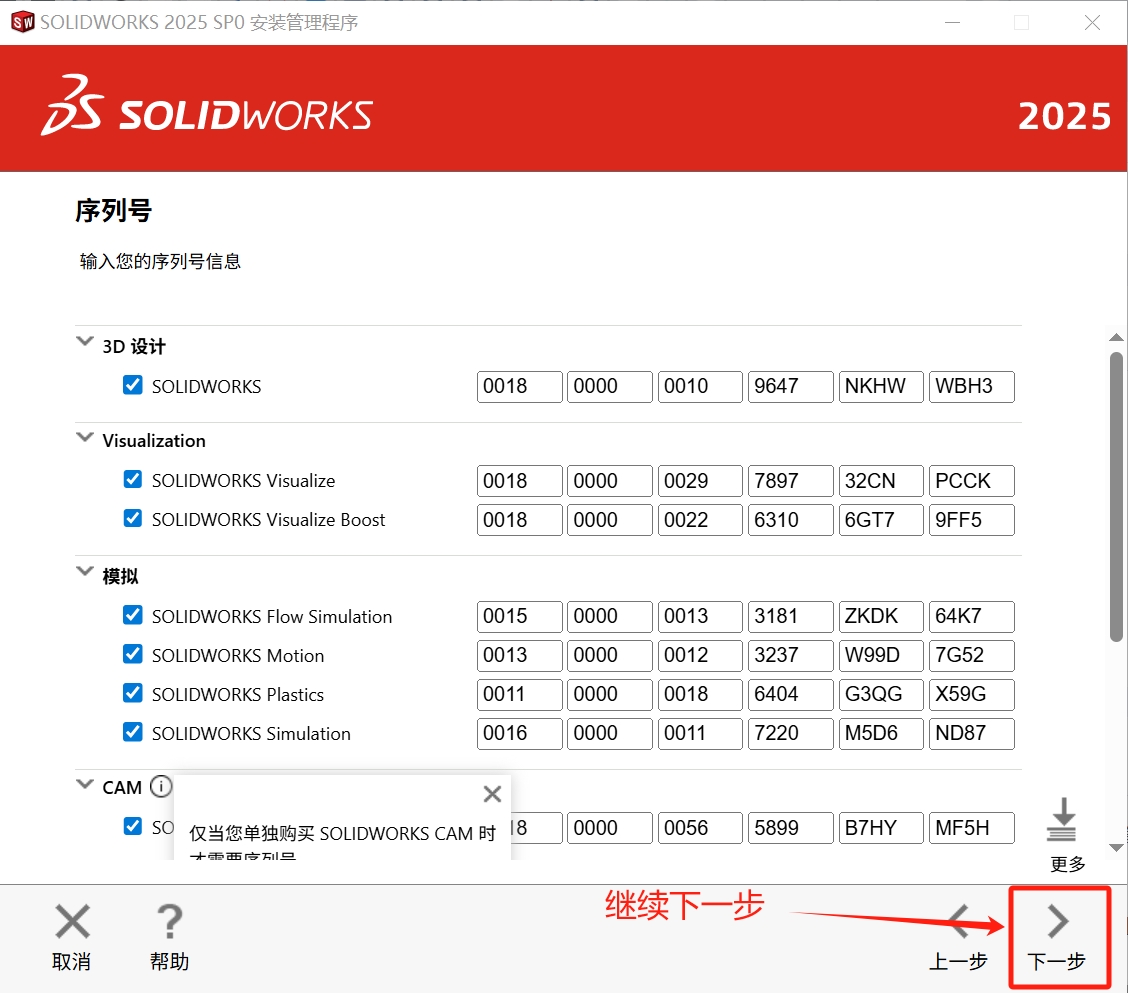Click Motion serial field 3237
Image resolution: width=1128 pixels, height=993 pixels.
click(791, 656)
